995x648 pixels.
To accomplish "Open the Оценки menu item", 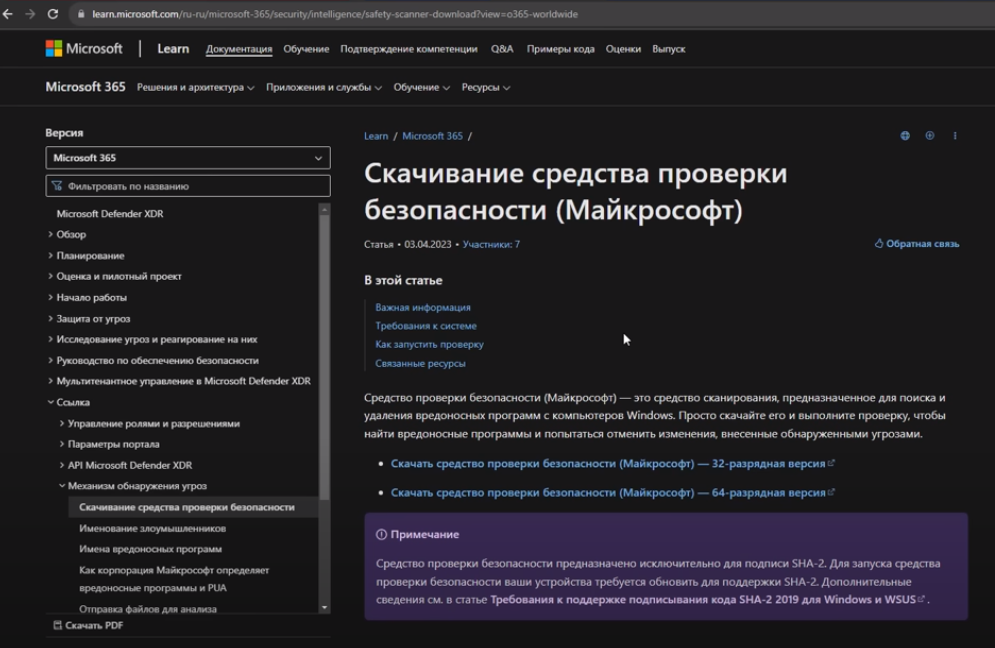I will pyautogui.click(x=623, y=49).
